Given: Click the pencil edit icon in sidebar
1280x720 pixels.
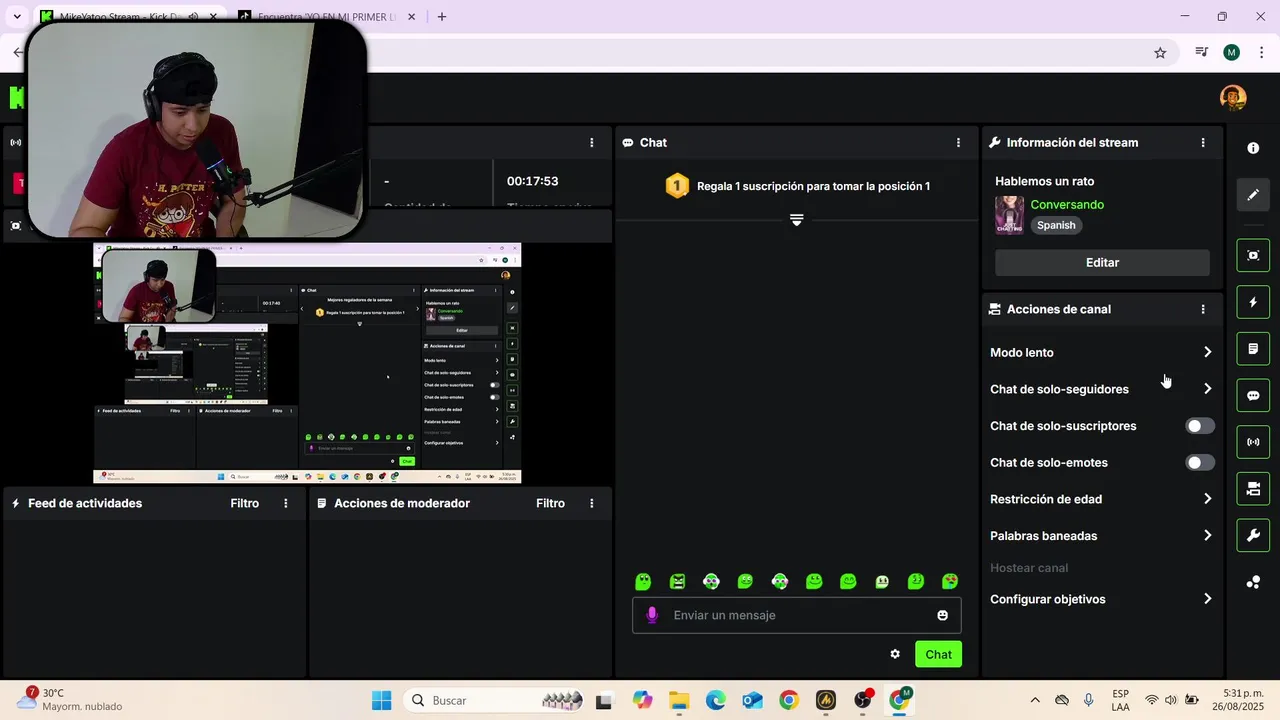Looking at the screenshot, I should (x=1253, y=195).
